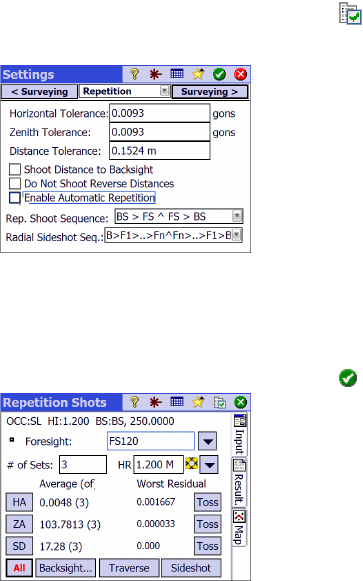Click the yellow star favorites icon in Settings
363x581 pixels.
pyautogui.click(x=198, y=74)
